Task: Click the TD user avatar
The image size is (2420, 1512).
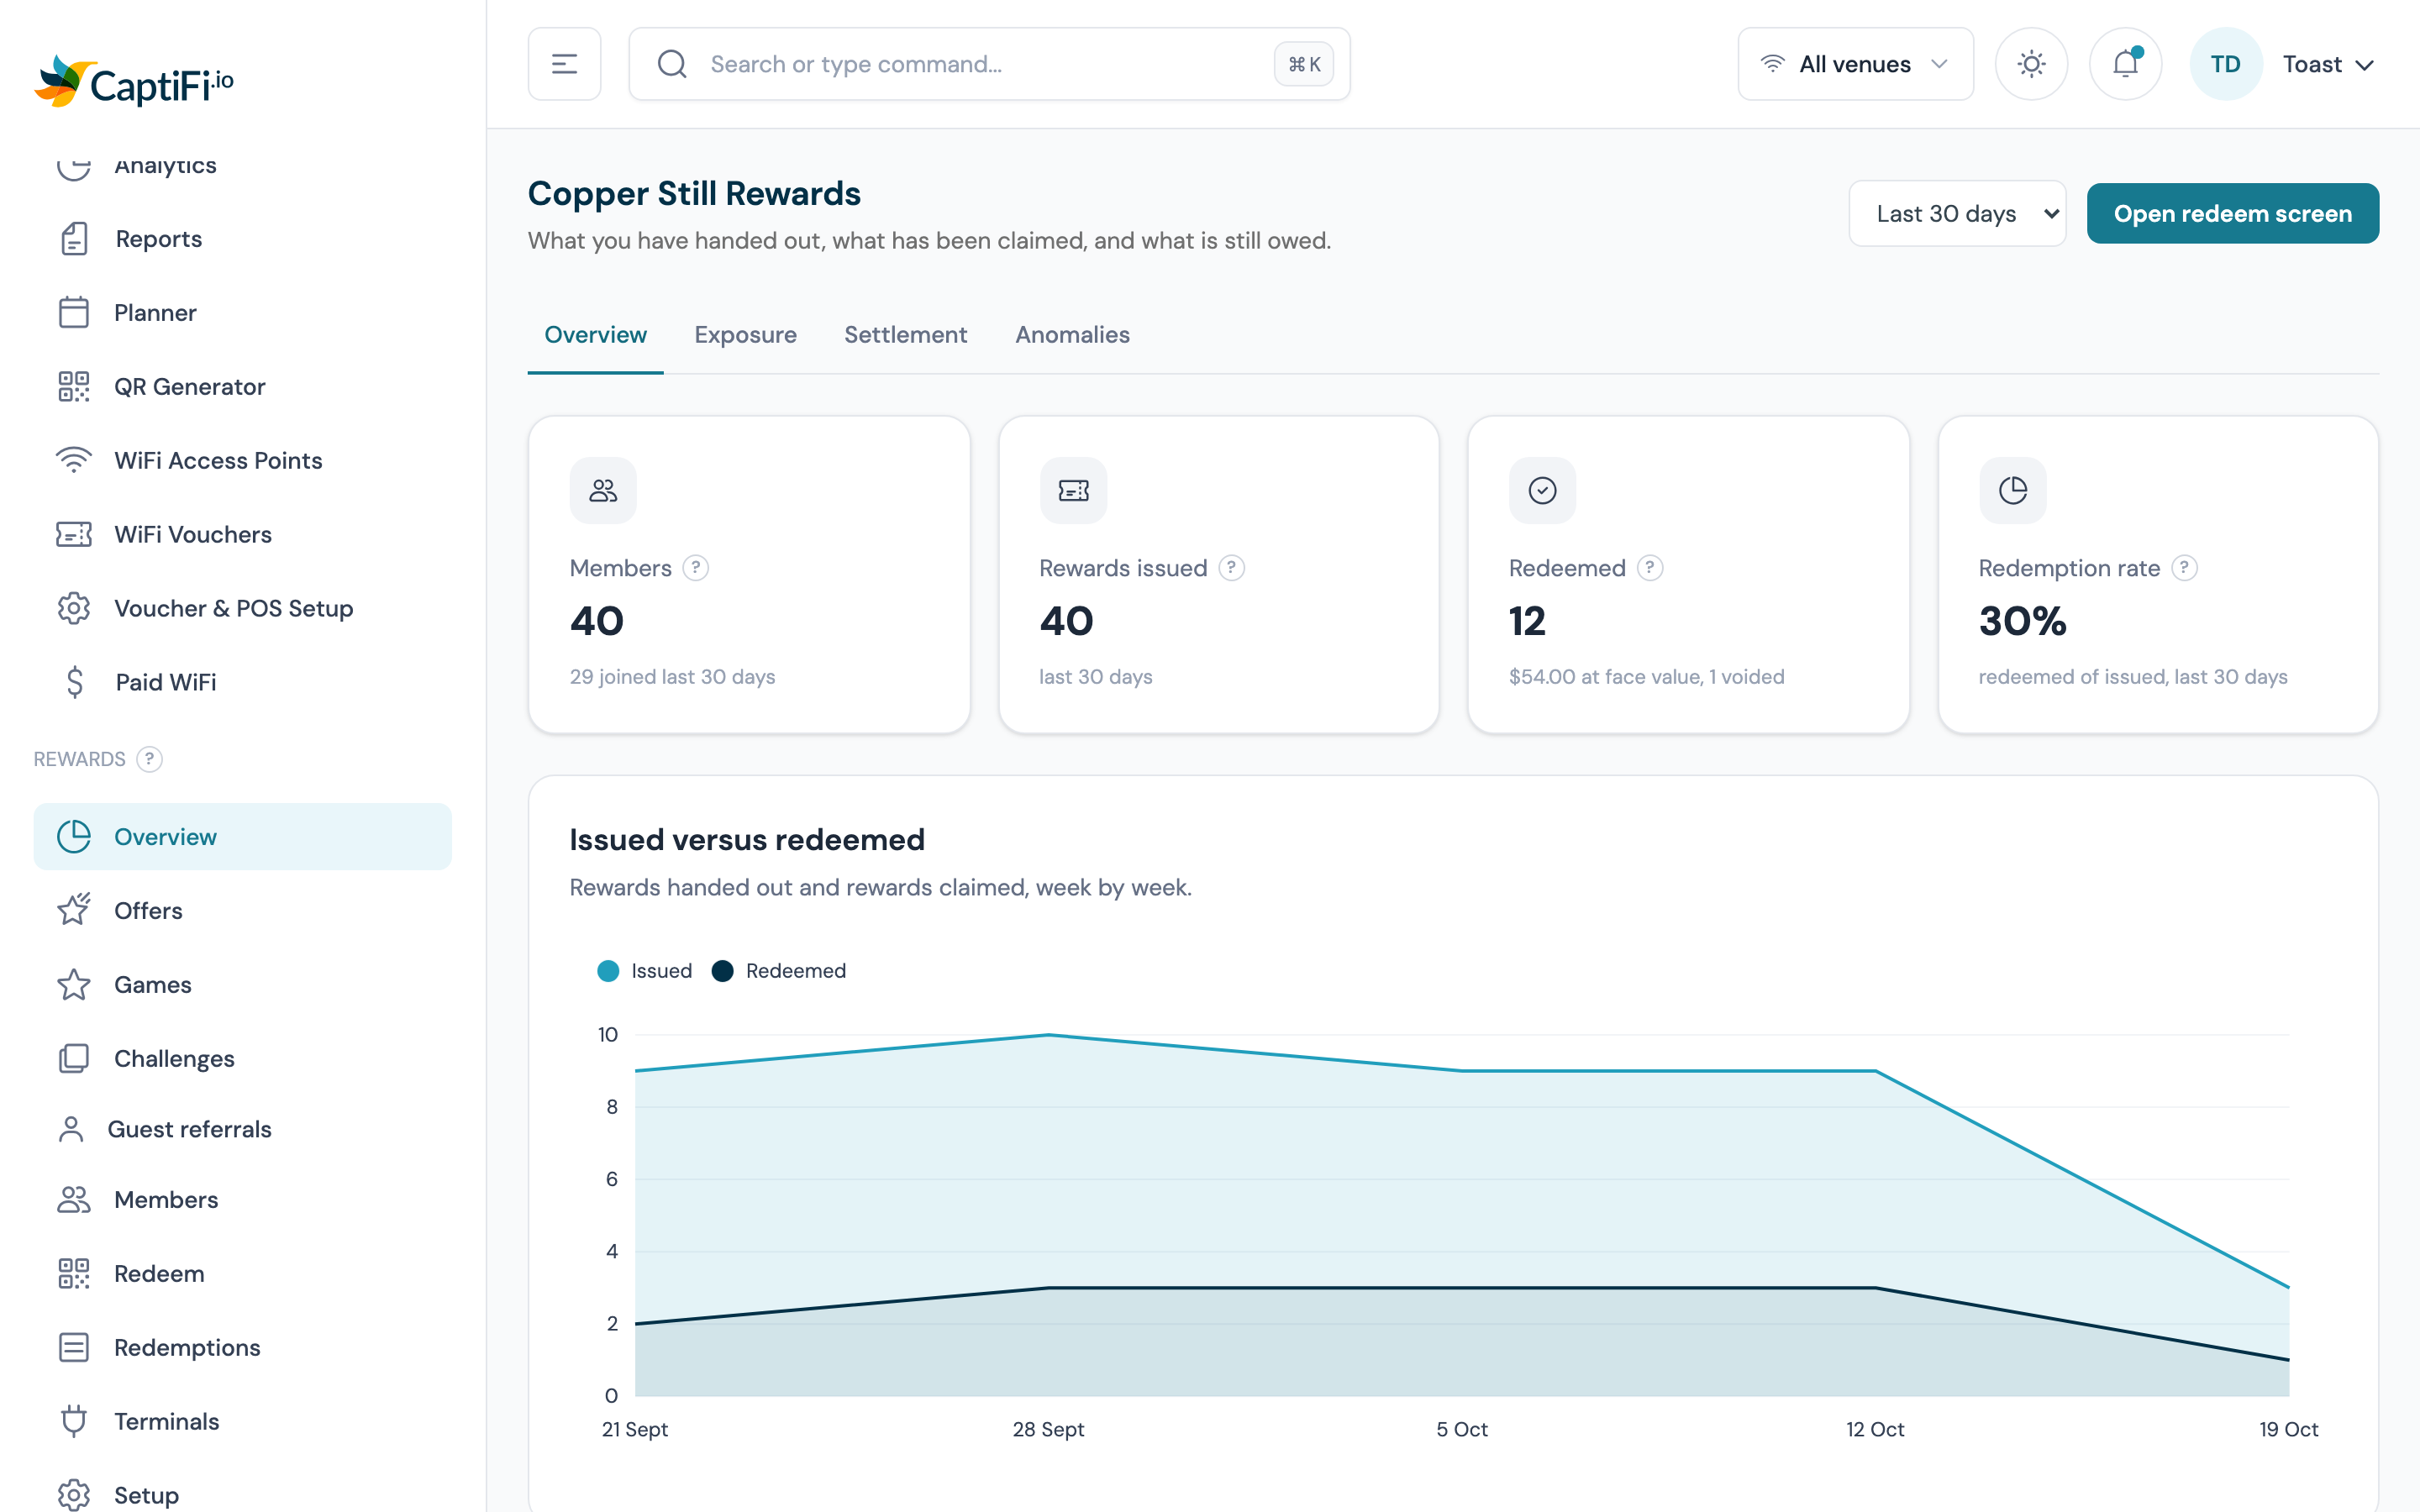Action: (x=2225, y=64)
